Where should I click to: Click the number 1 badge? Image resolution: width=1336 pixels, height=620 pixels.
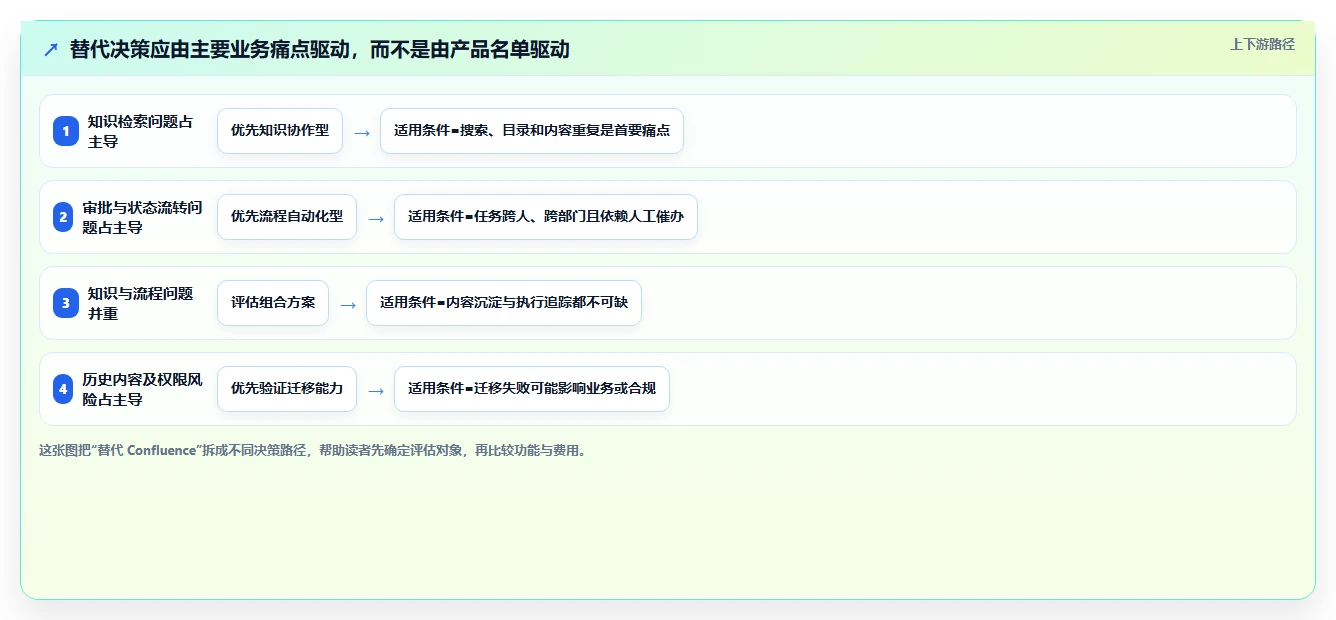(65, 131)
